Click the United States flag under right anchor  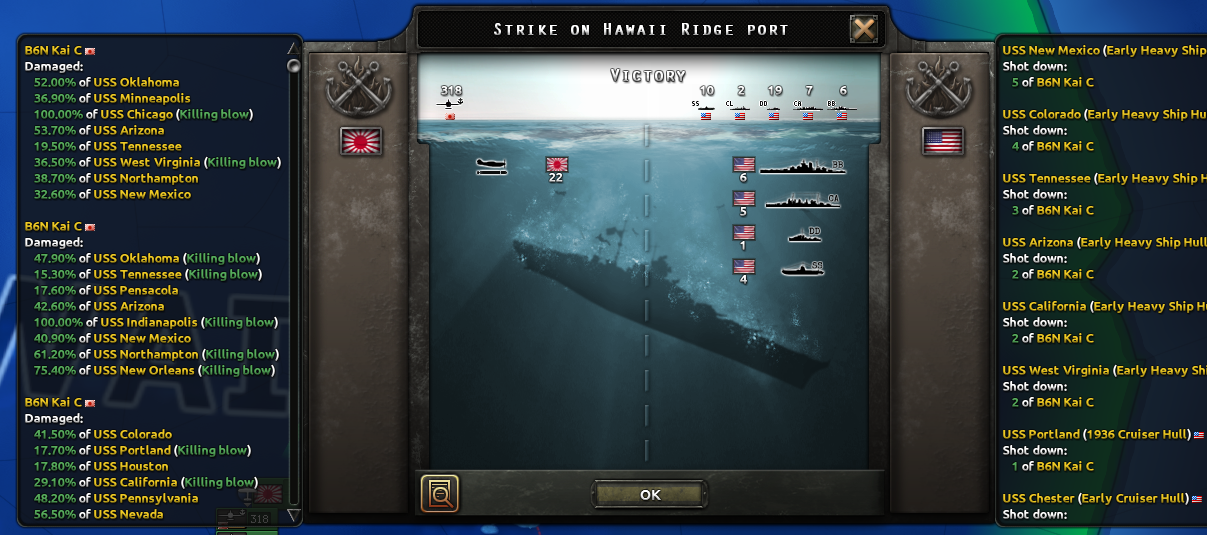point(942,141)
